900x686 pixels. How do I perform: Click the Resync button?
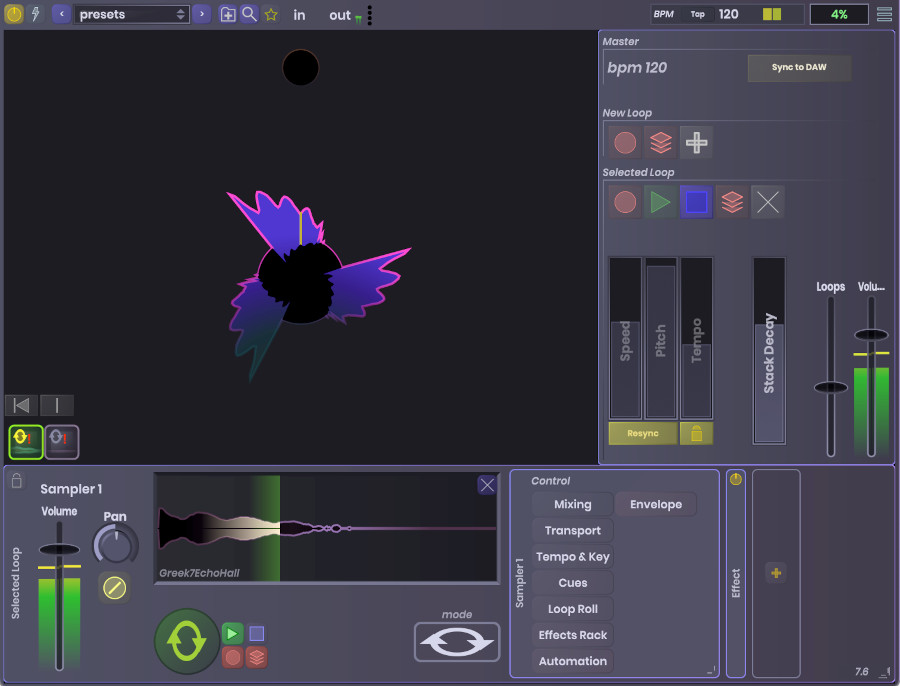[x=642, y=433]
